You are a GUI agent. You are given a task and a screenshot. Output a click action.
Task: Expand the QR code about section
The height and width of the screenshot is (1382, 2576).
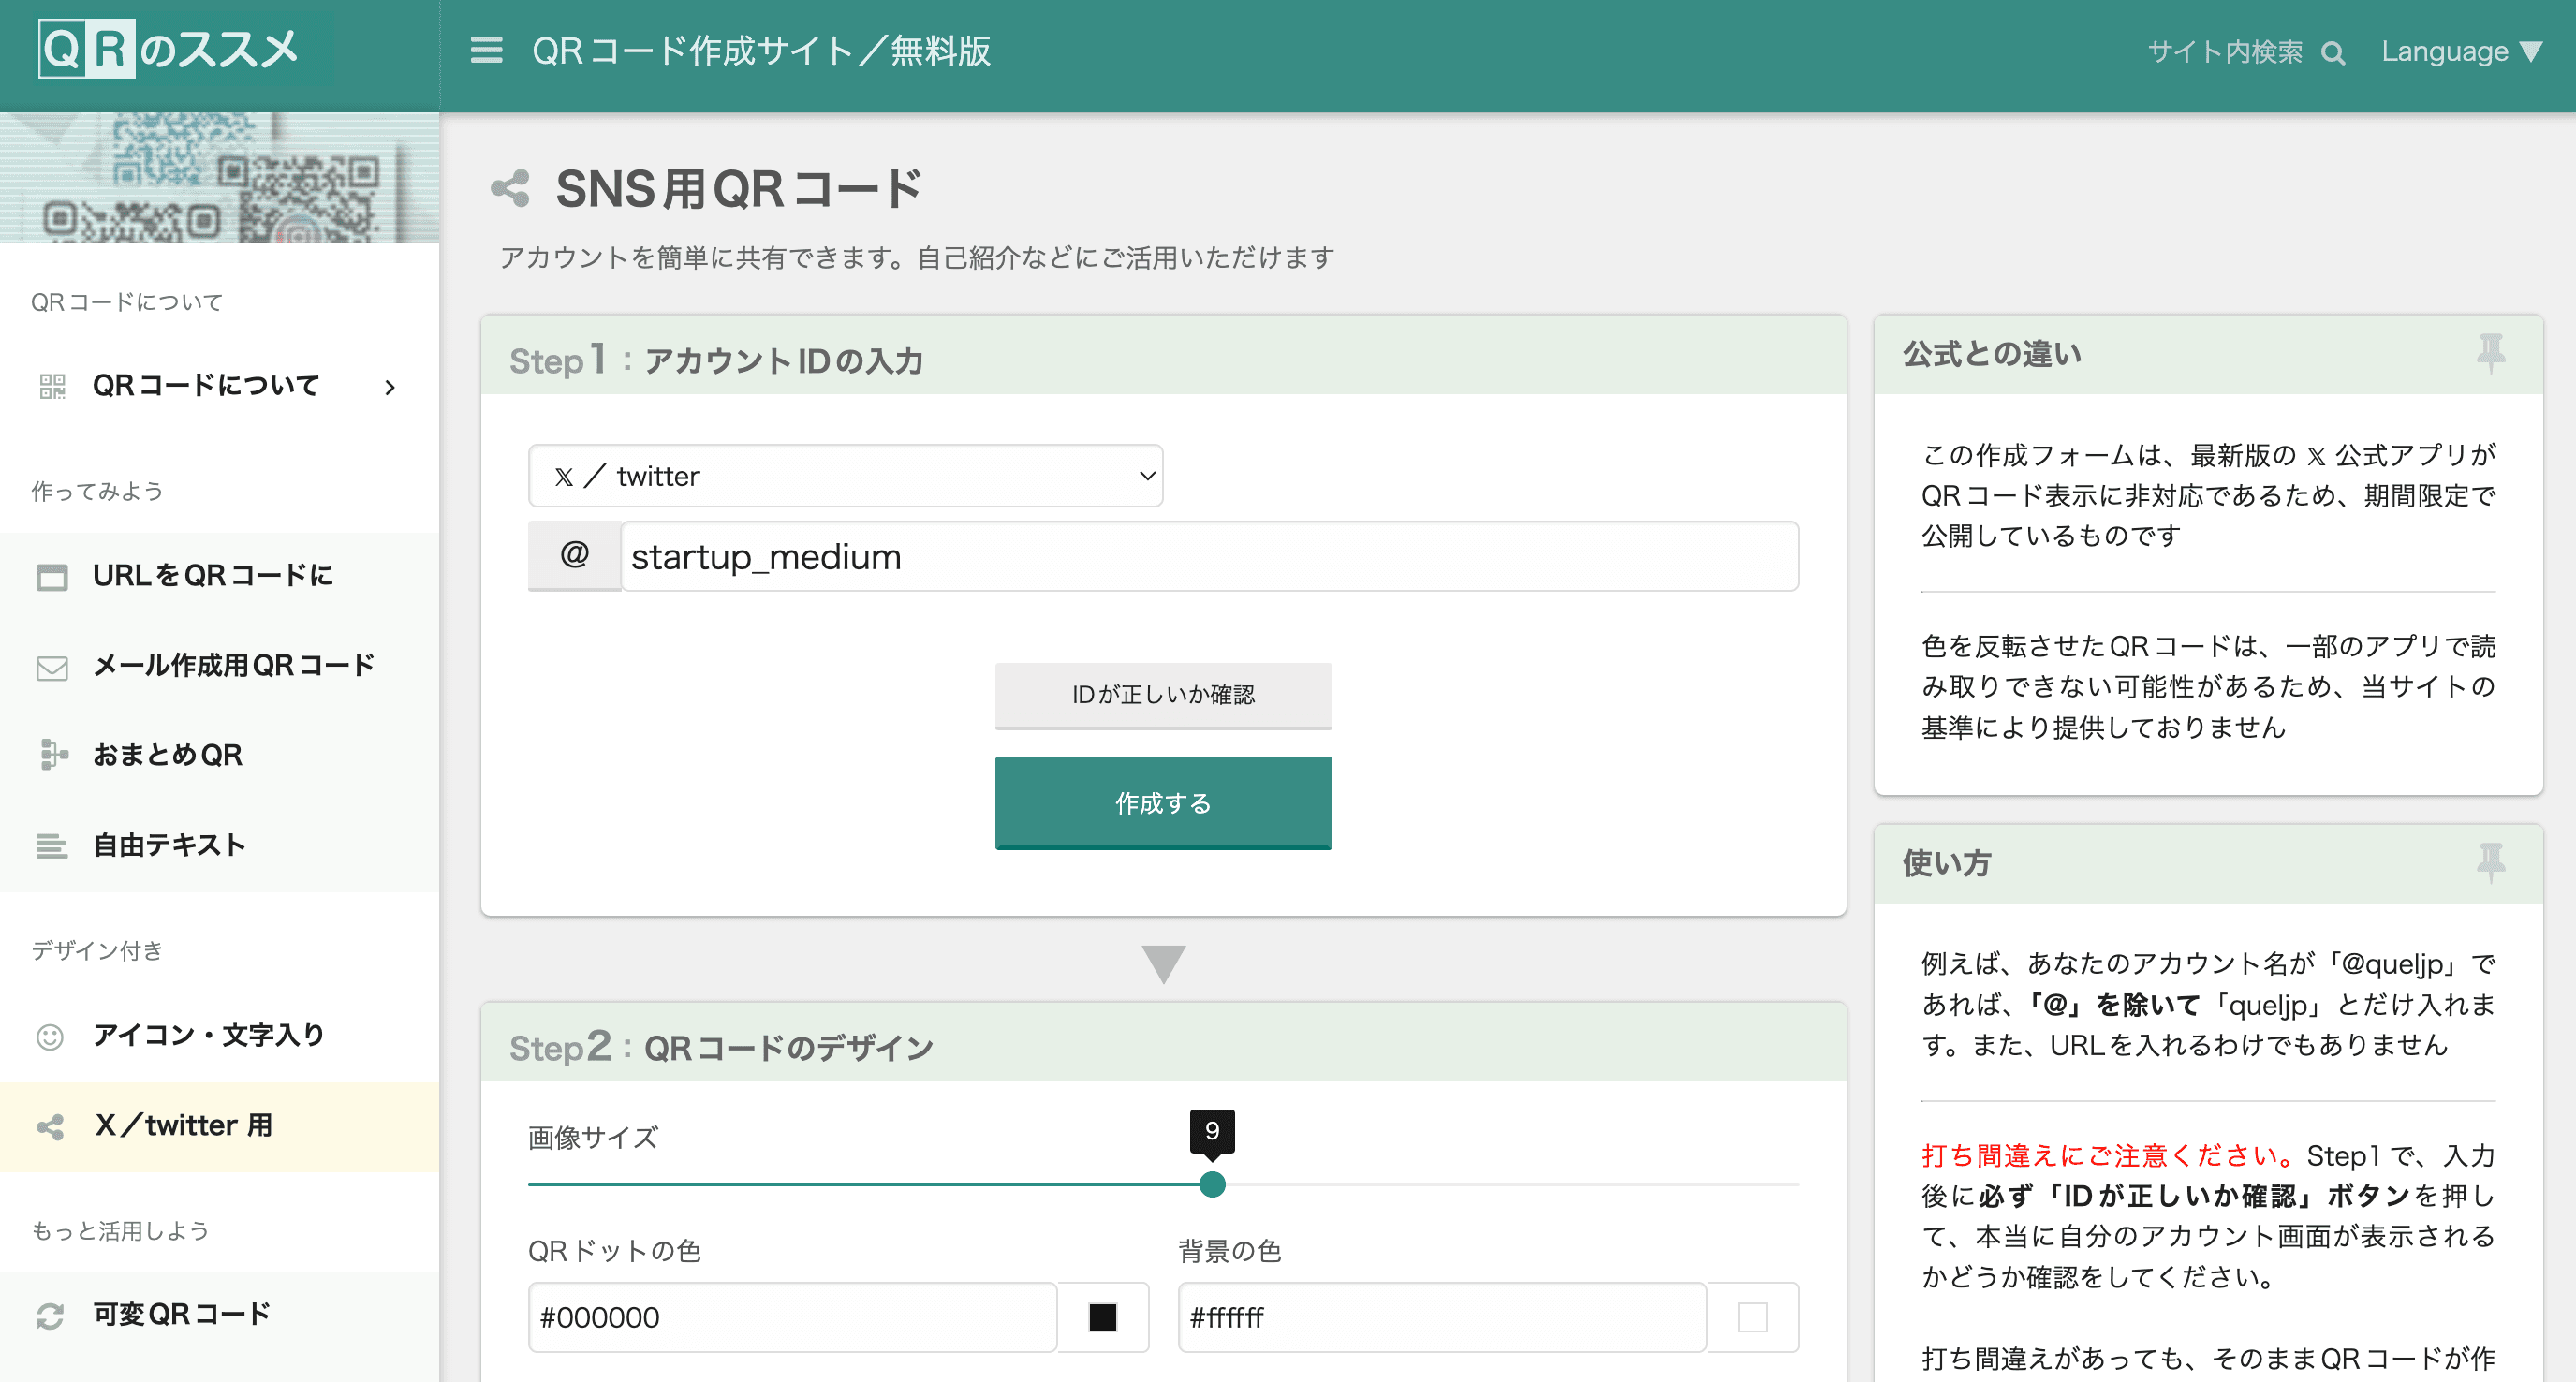[389, 385]
